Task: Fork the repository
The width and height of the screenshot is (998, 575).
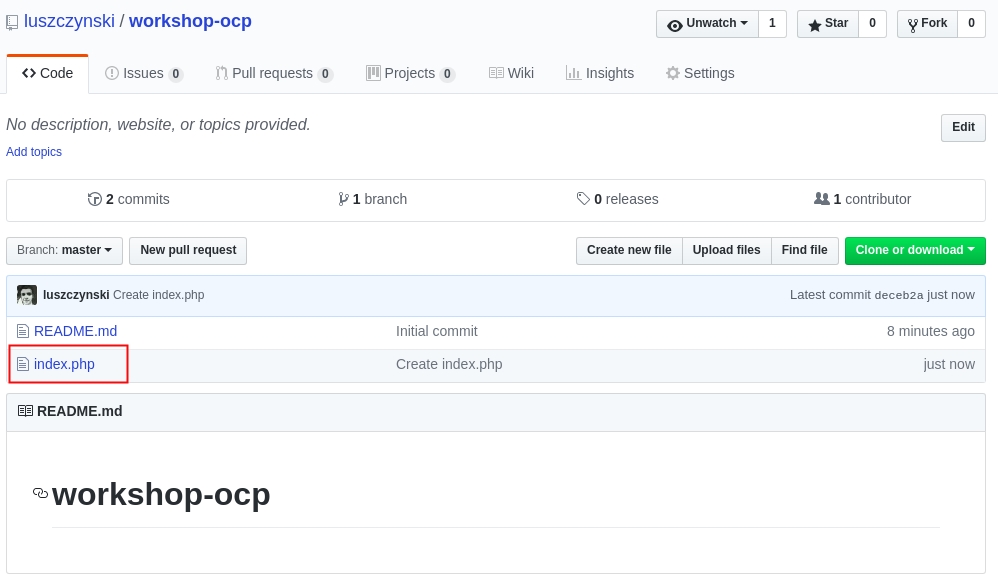Action: 927,24
